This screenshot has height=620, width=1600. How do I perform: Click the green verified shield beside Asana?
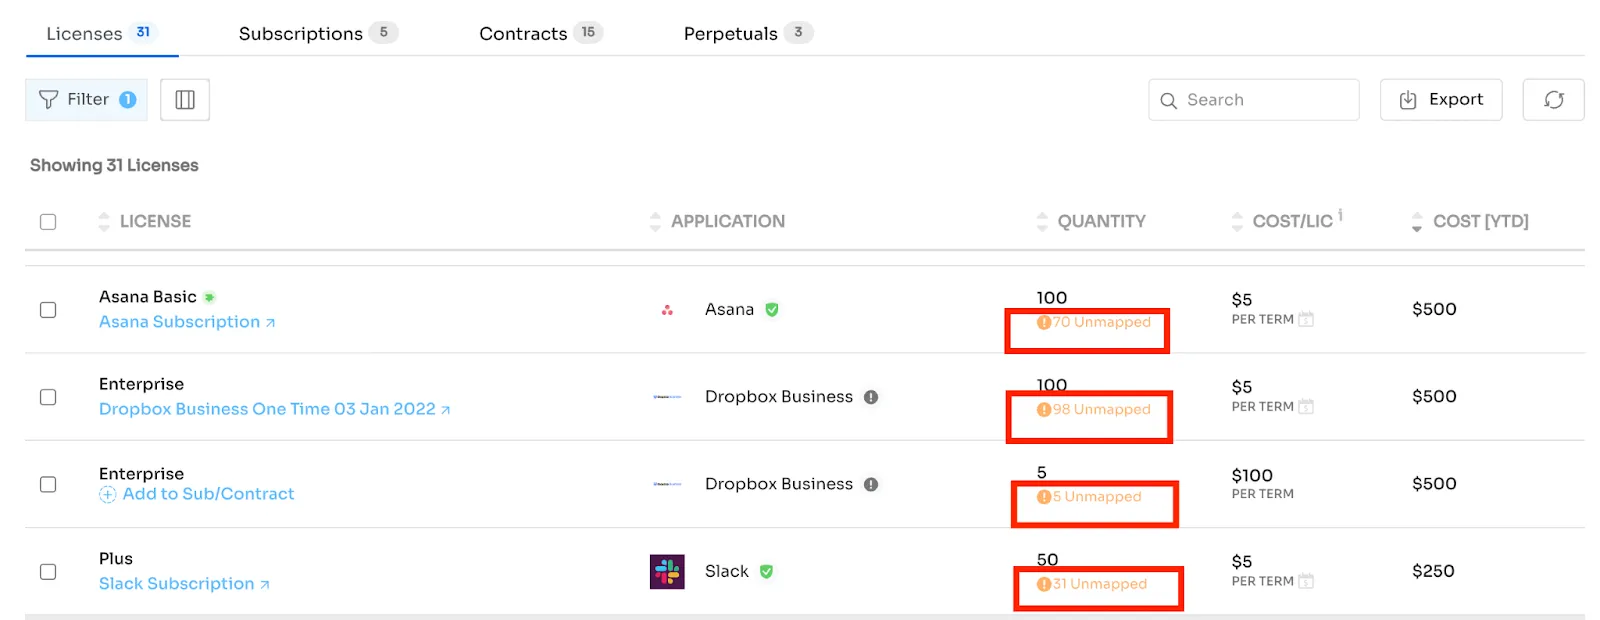pyautogui.click(x=772, y=310)
